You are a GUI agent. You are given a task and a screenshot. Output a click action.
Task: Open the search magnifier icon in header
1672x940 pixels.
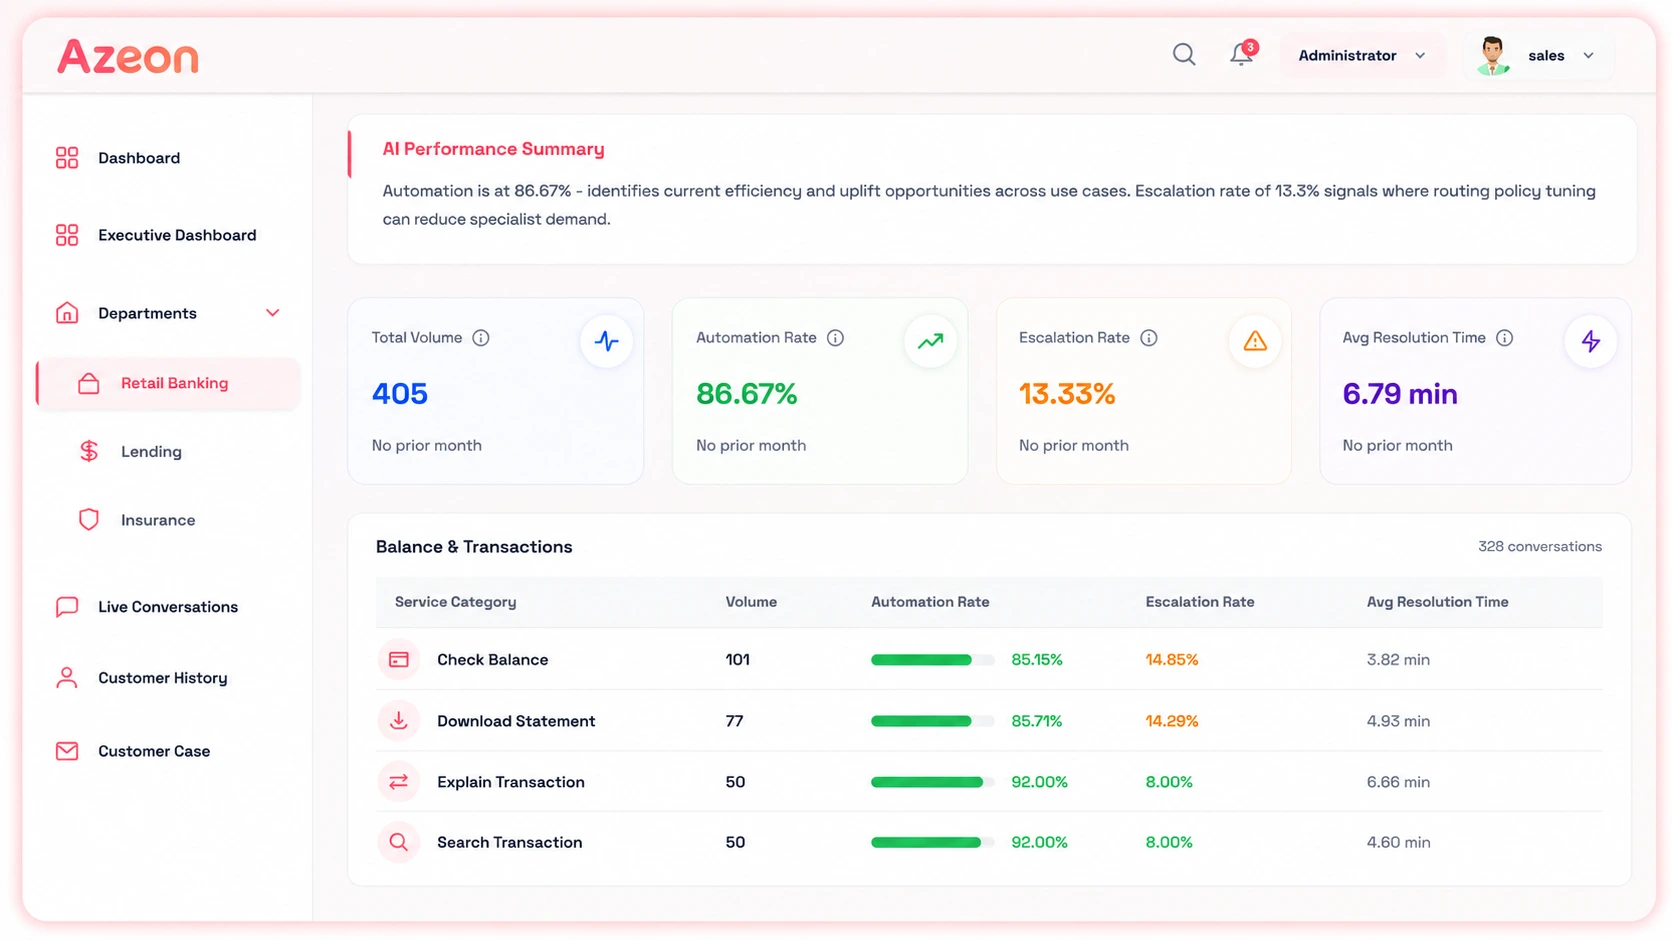click(x=1184, y=55)
